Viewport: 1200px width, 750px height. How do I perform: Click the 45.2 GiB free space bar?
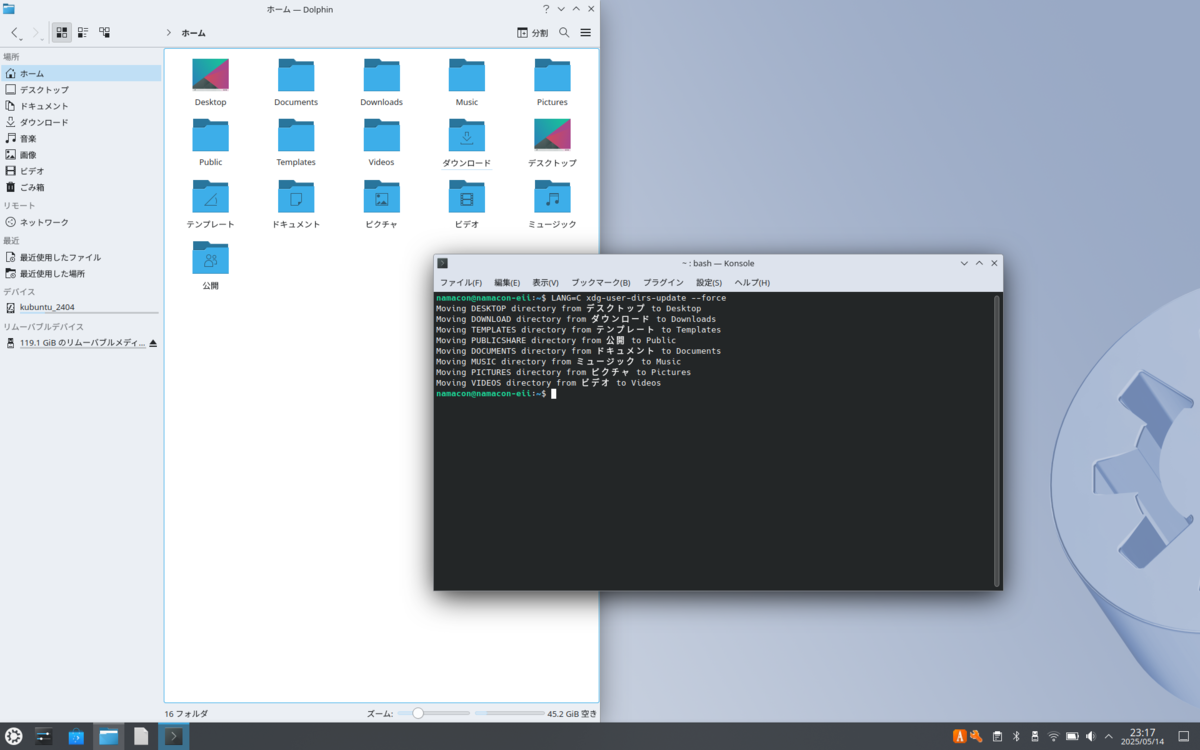click(510, 713)
